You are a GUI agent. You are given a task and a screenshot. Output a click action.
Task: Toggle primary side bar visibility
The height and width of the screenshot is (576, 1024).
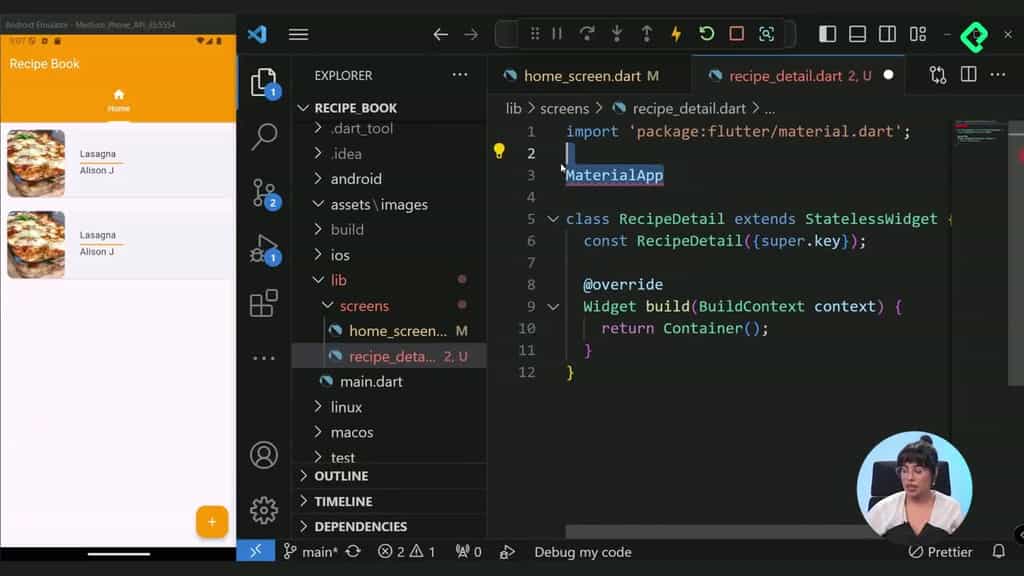click(827, 34)
